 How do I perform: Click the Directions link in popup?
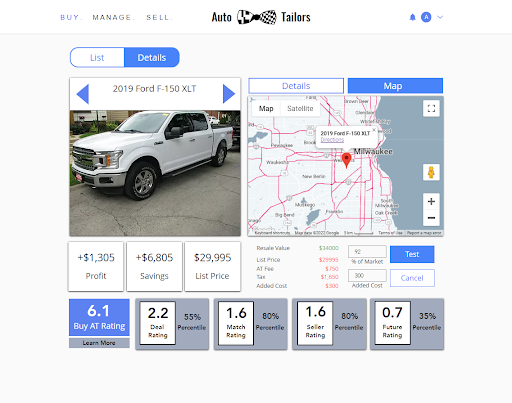click(332, 140)
